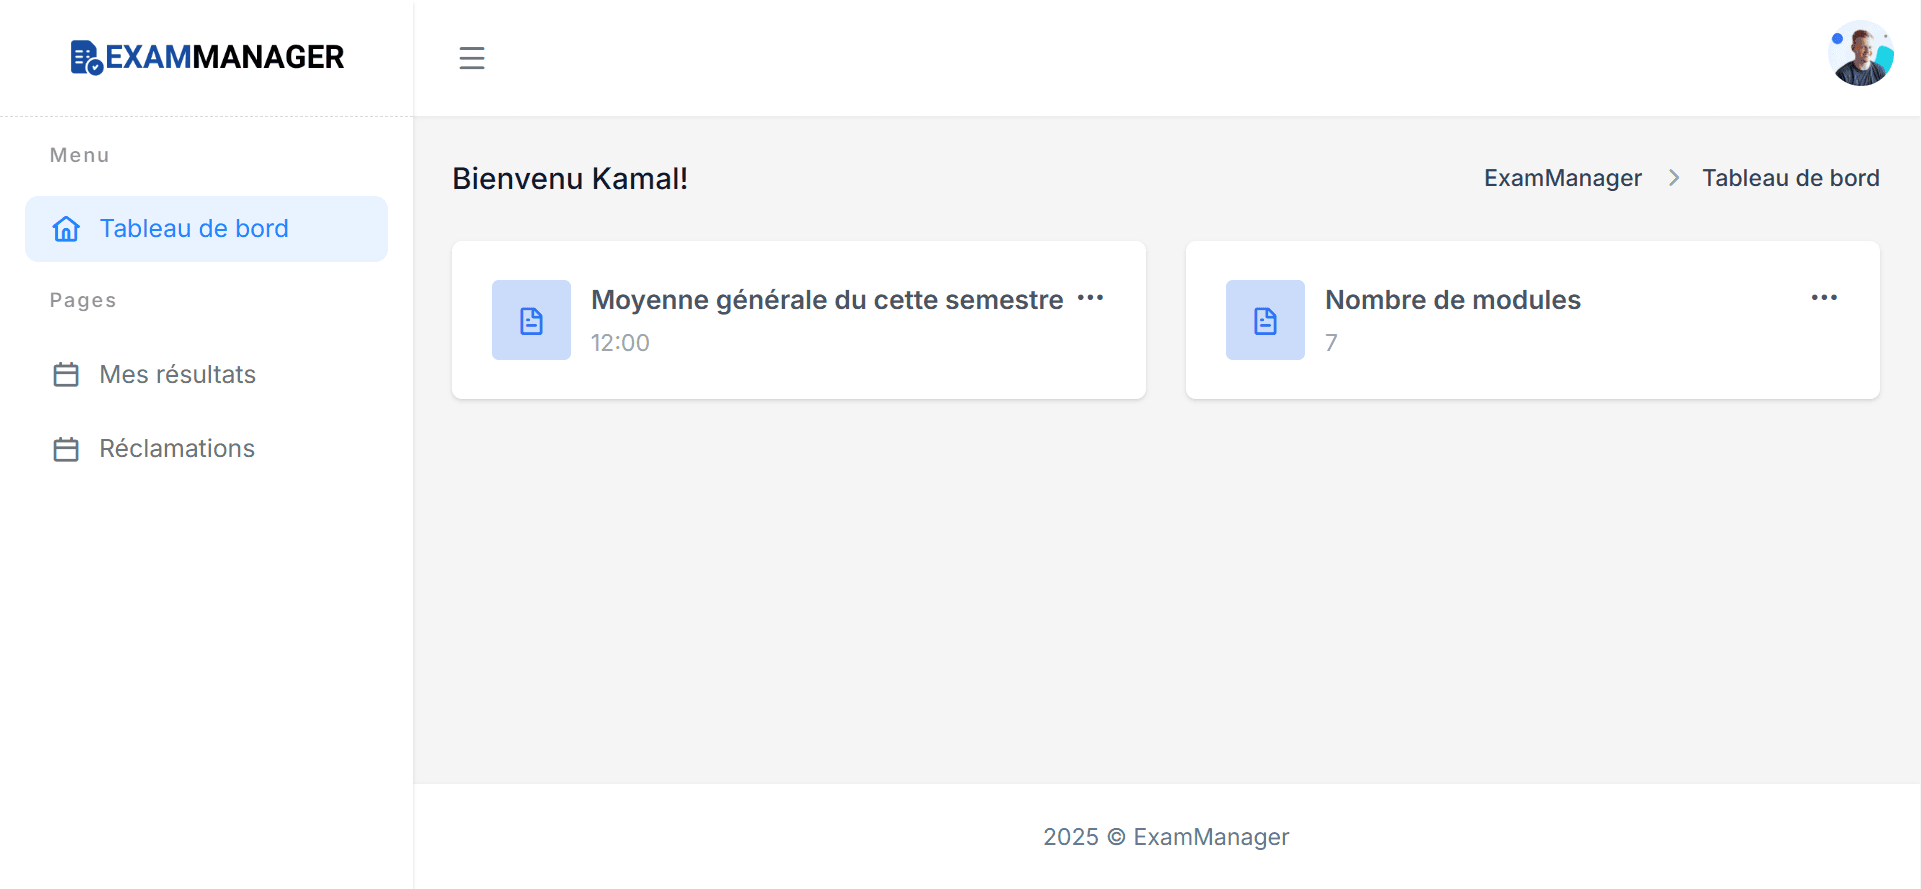1921x889 pixels.
Task: Click the document icon on Moyenne générale card
Action: click(531, 320)
